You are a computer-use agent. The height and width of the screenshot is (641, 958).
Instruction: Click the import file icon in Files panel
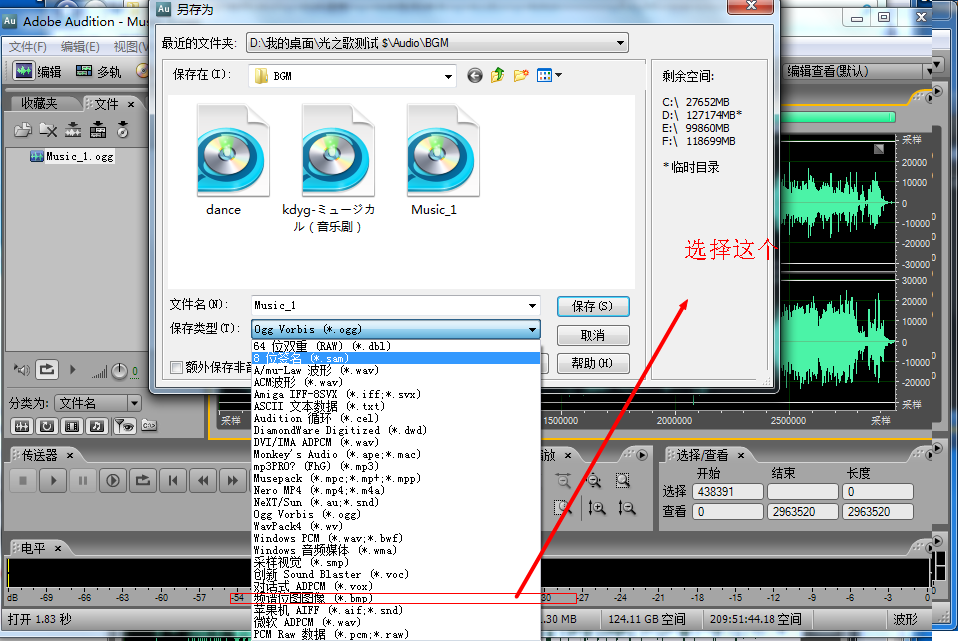point(23,130)
